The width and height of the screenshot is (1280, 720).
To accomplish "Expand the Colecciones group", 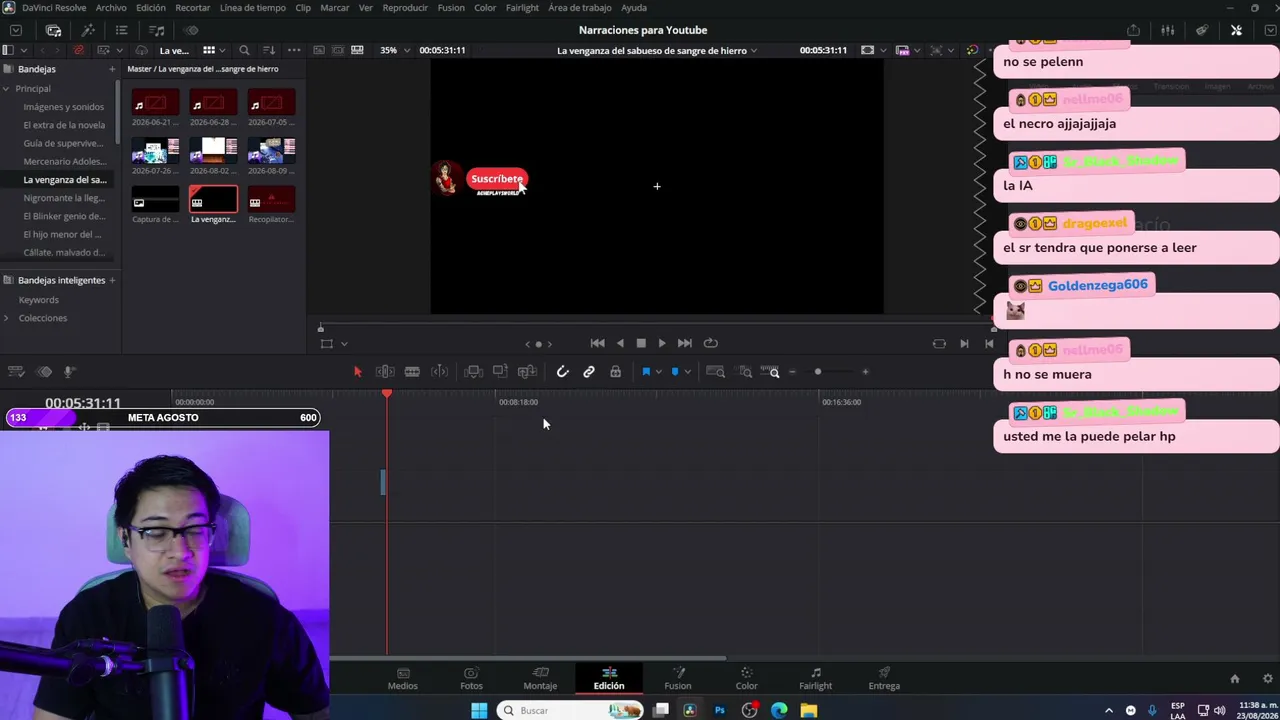I will point(6,318).
